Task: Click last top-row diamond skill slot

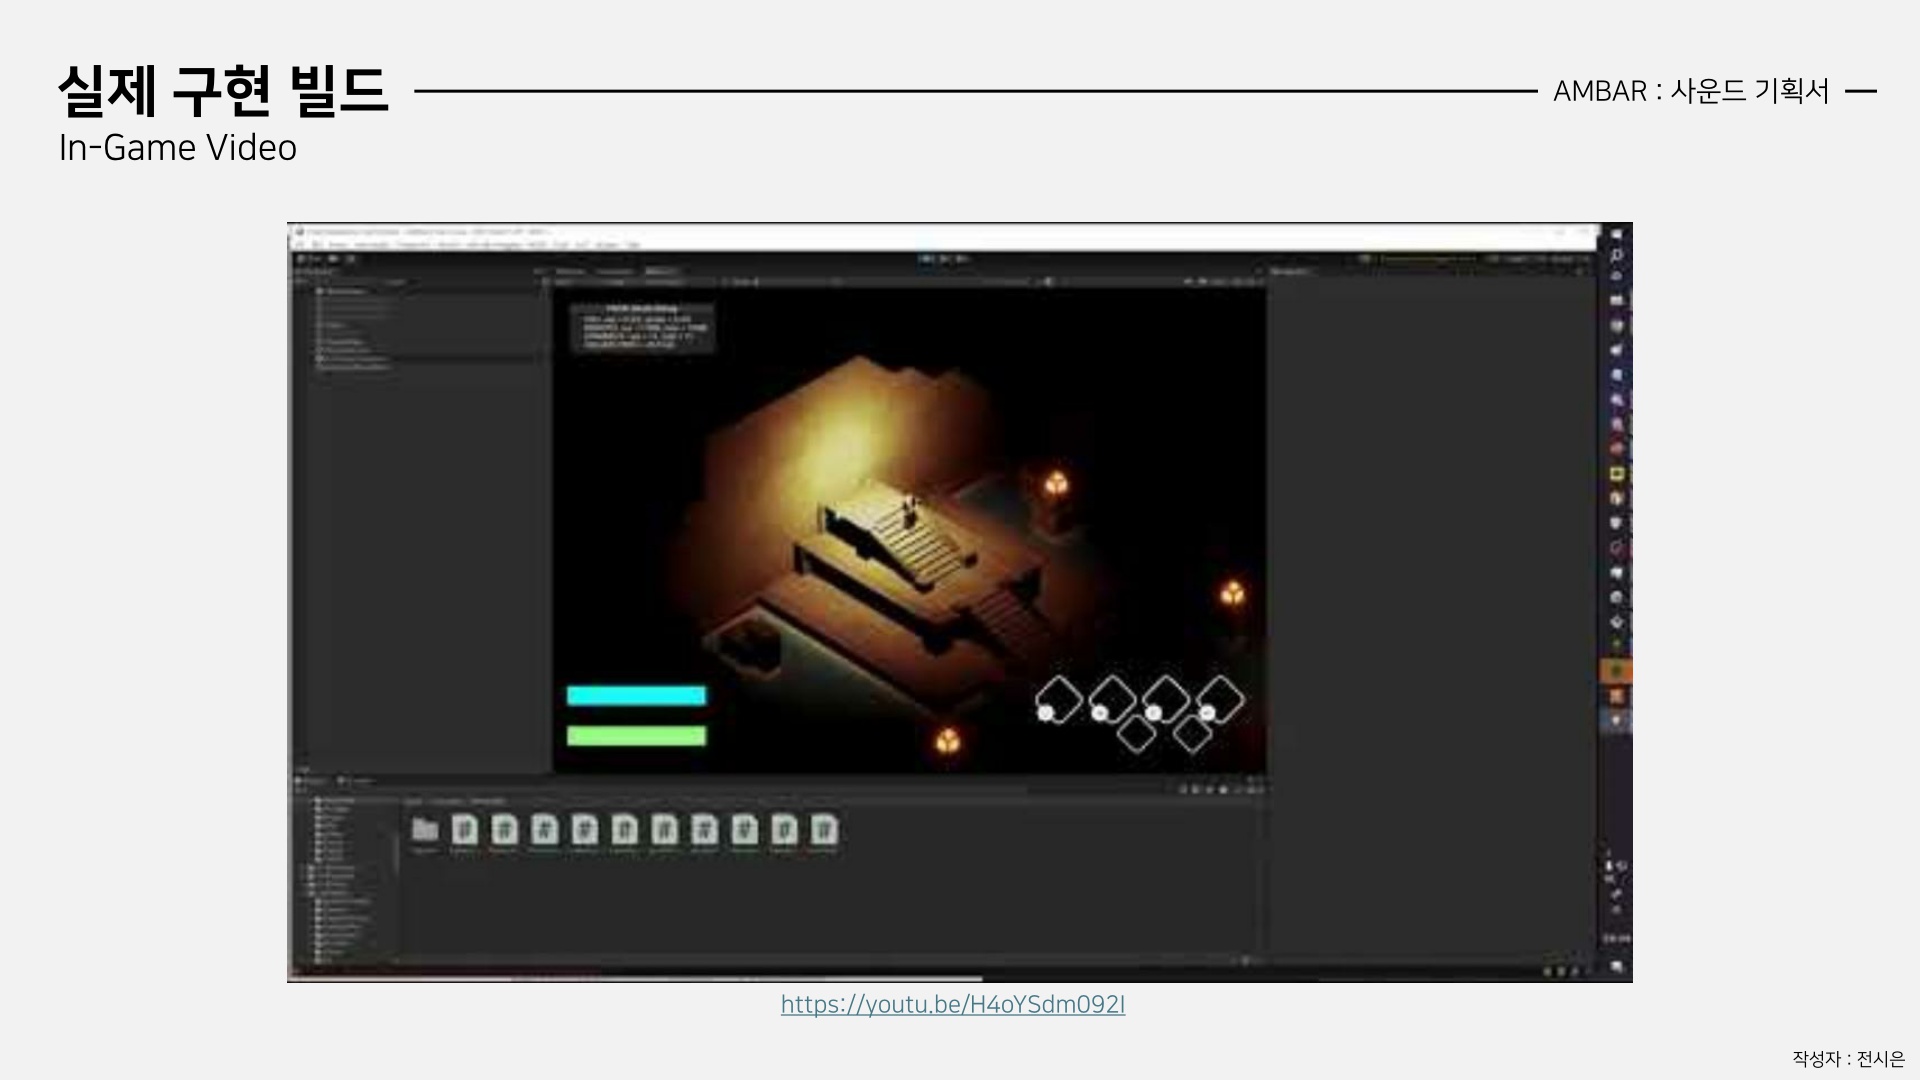Action: [x=1220, y=697]
